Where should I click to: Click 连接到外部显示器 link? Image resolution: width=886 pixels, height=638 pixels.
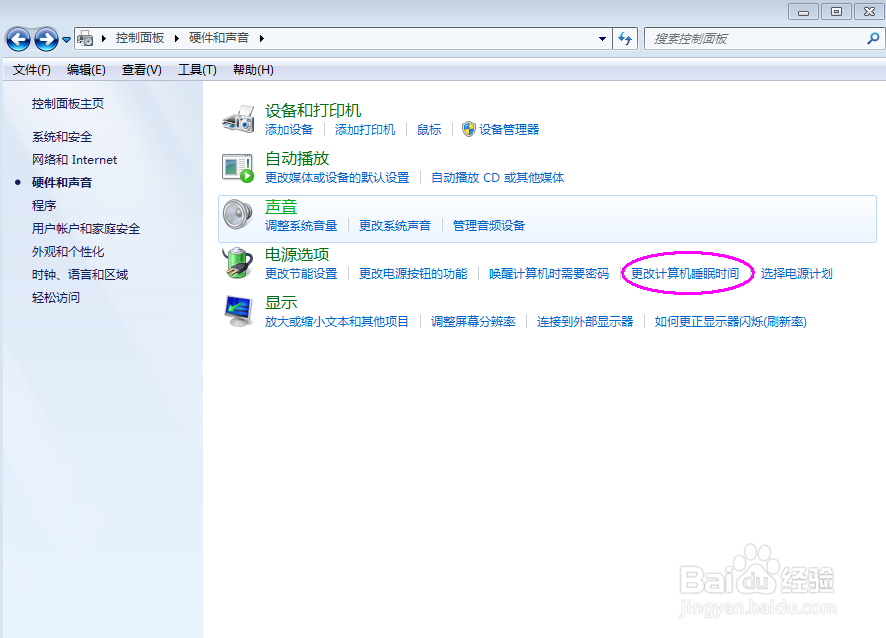coord(585,322)
